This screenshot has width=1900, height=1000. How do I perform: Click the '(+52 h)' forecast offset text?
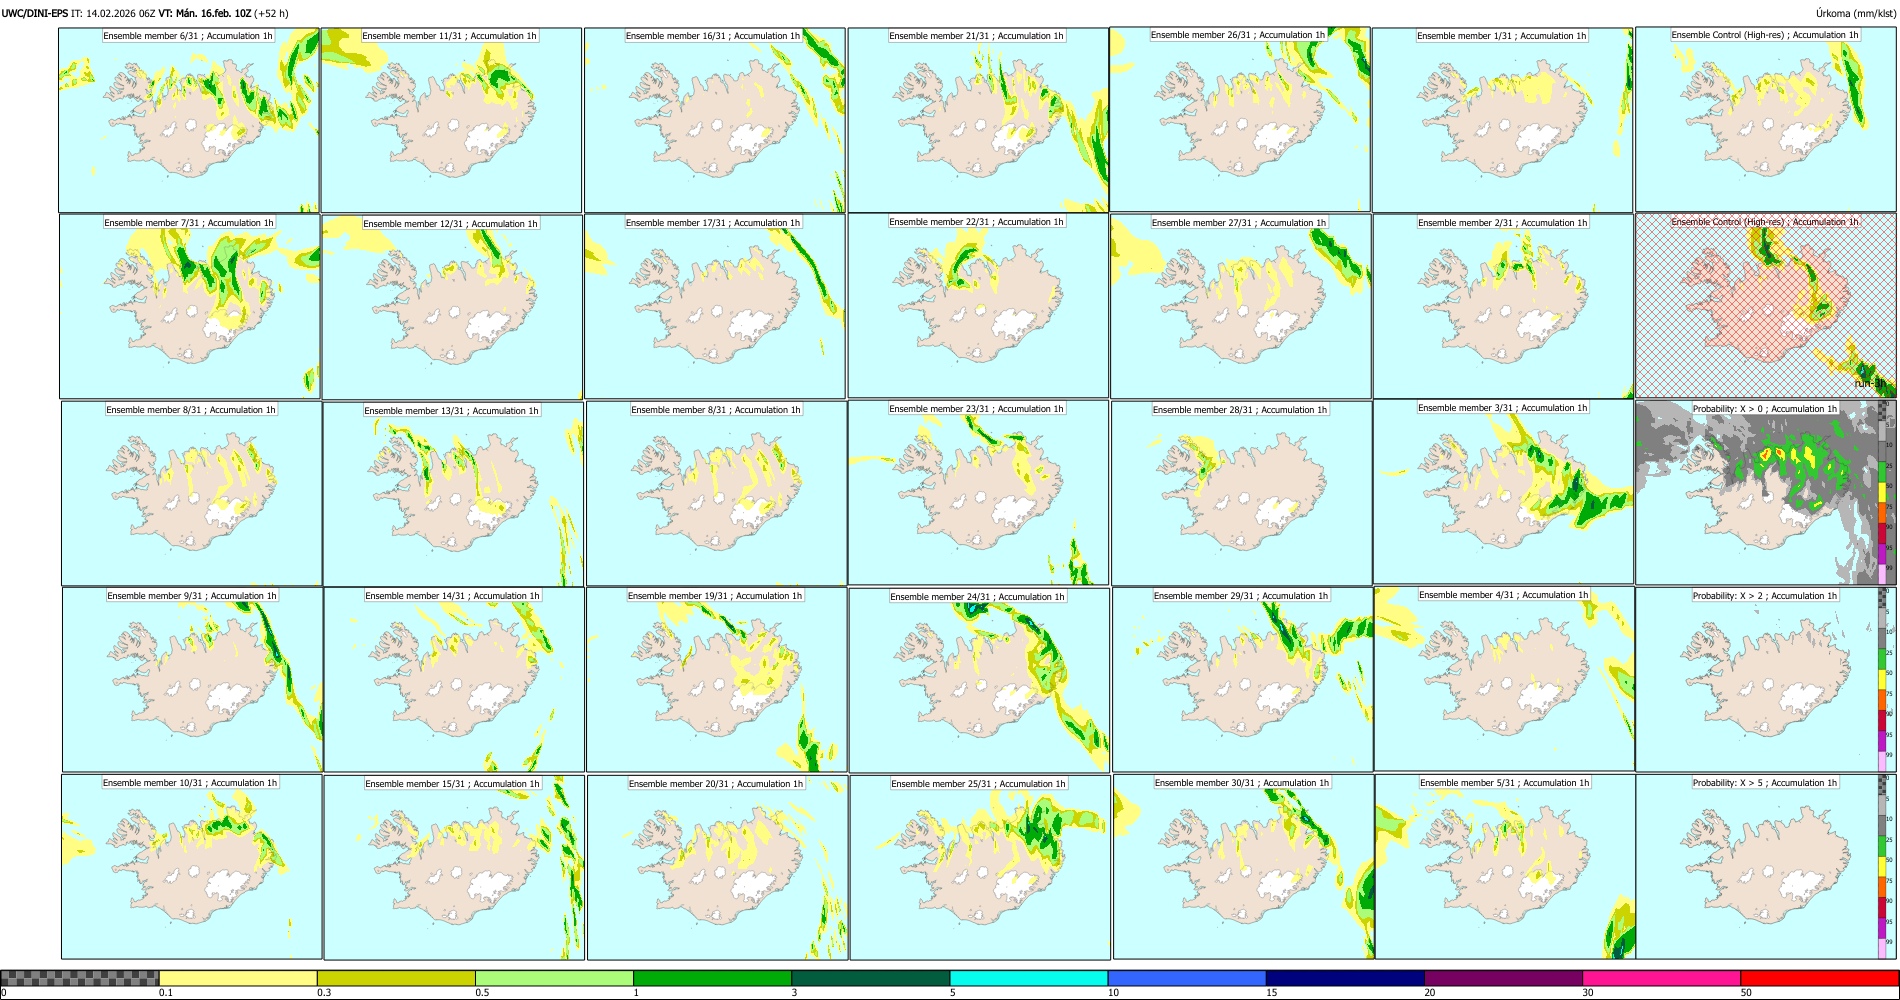tap(271, 13)
